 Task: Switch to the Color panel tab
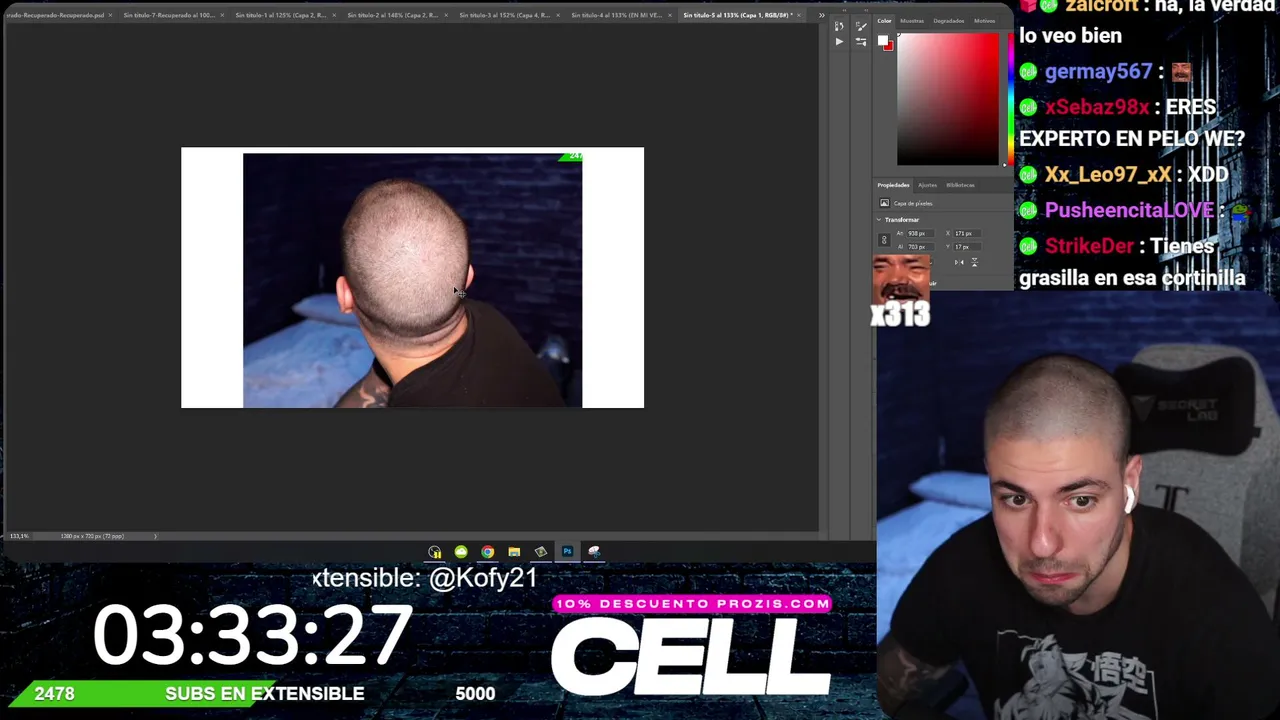(884, 21)
